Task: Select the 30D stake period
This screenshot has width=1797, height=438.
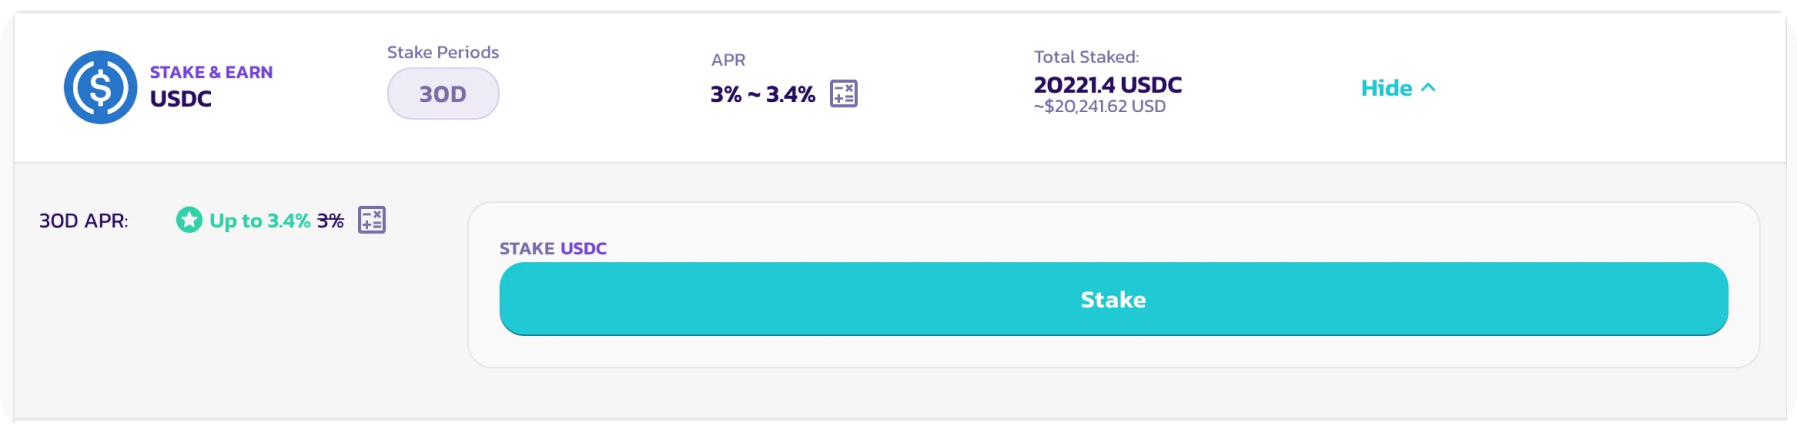Action: click(443, 94)
